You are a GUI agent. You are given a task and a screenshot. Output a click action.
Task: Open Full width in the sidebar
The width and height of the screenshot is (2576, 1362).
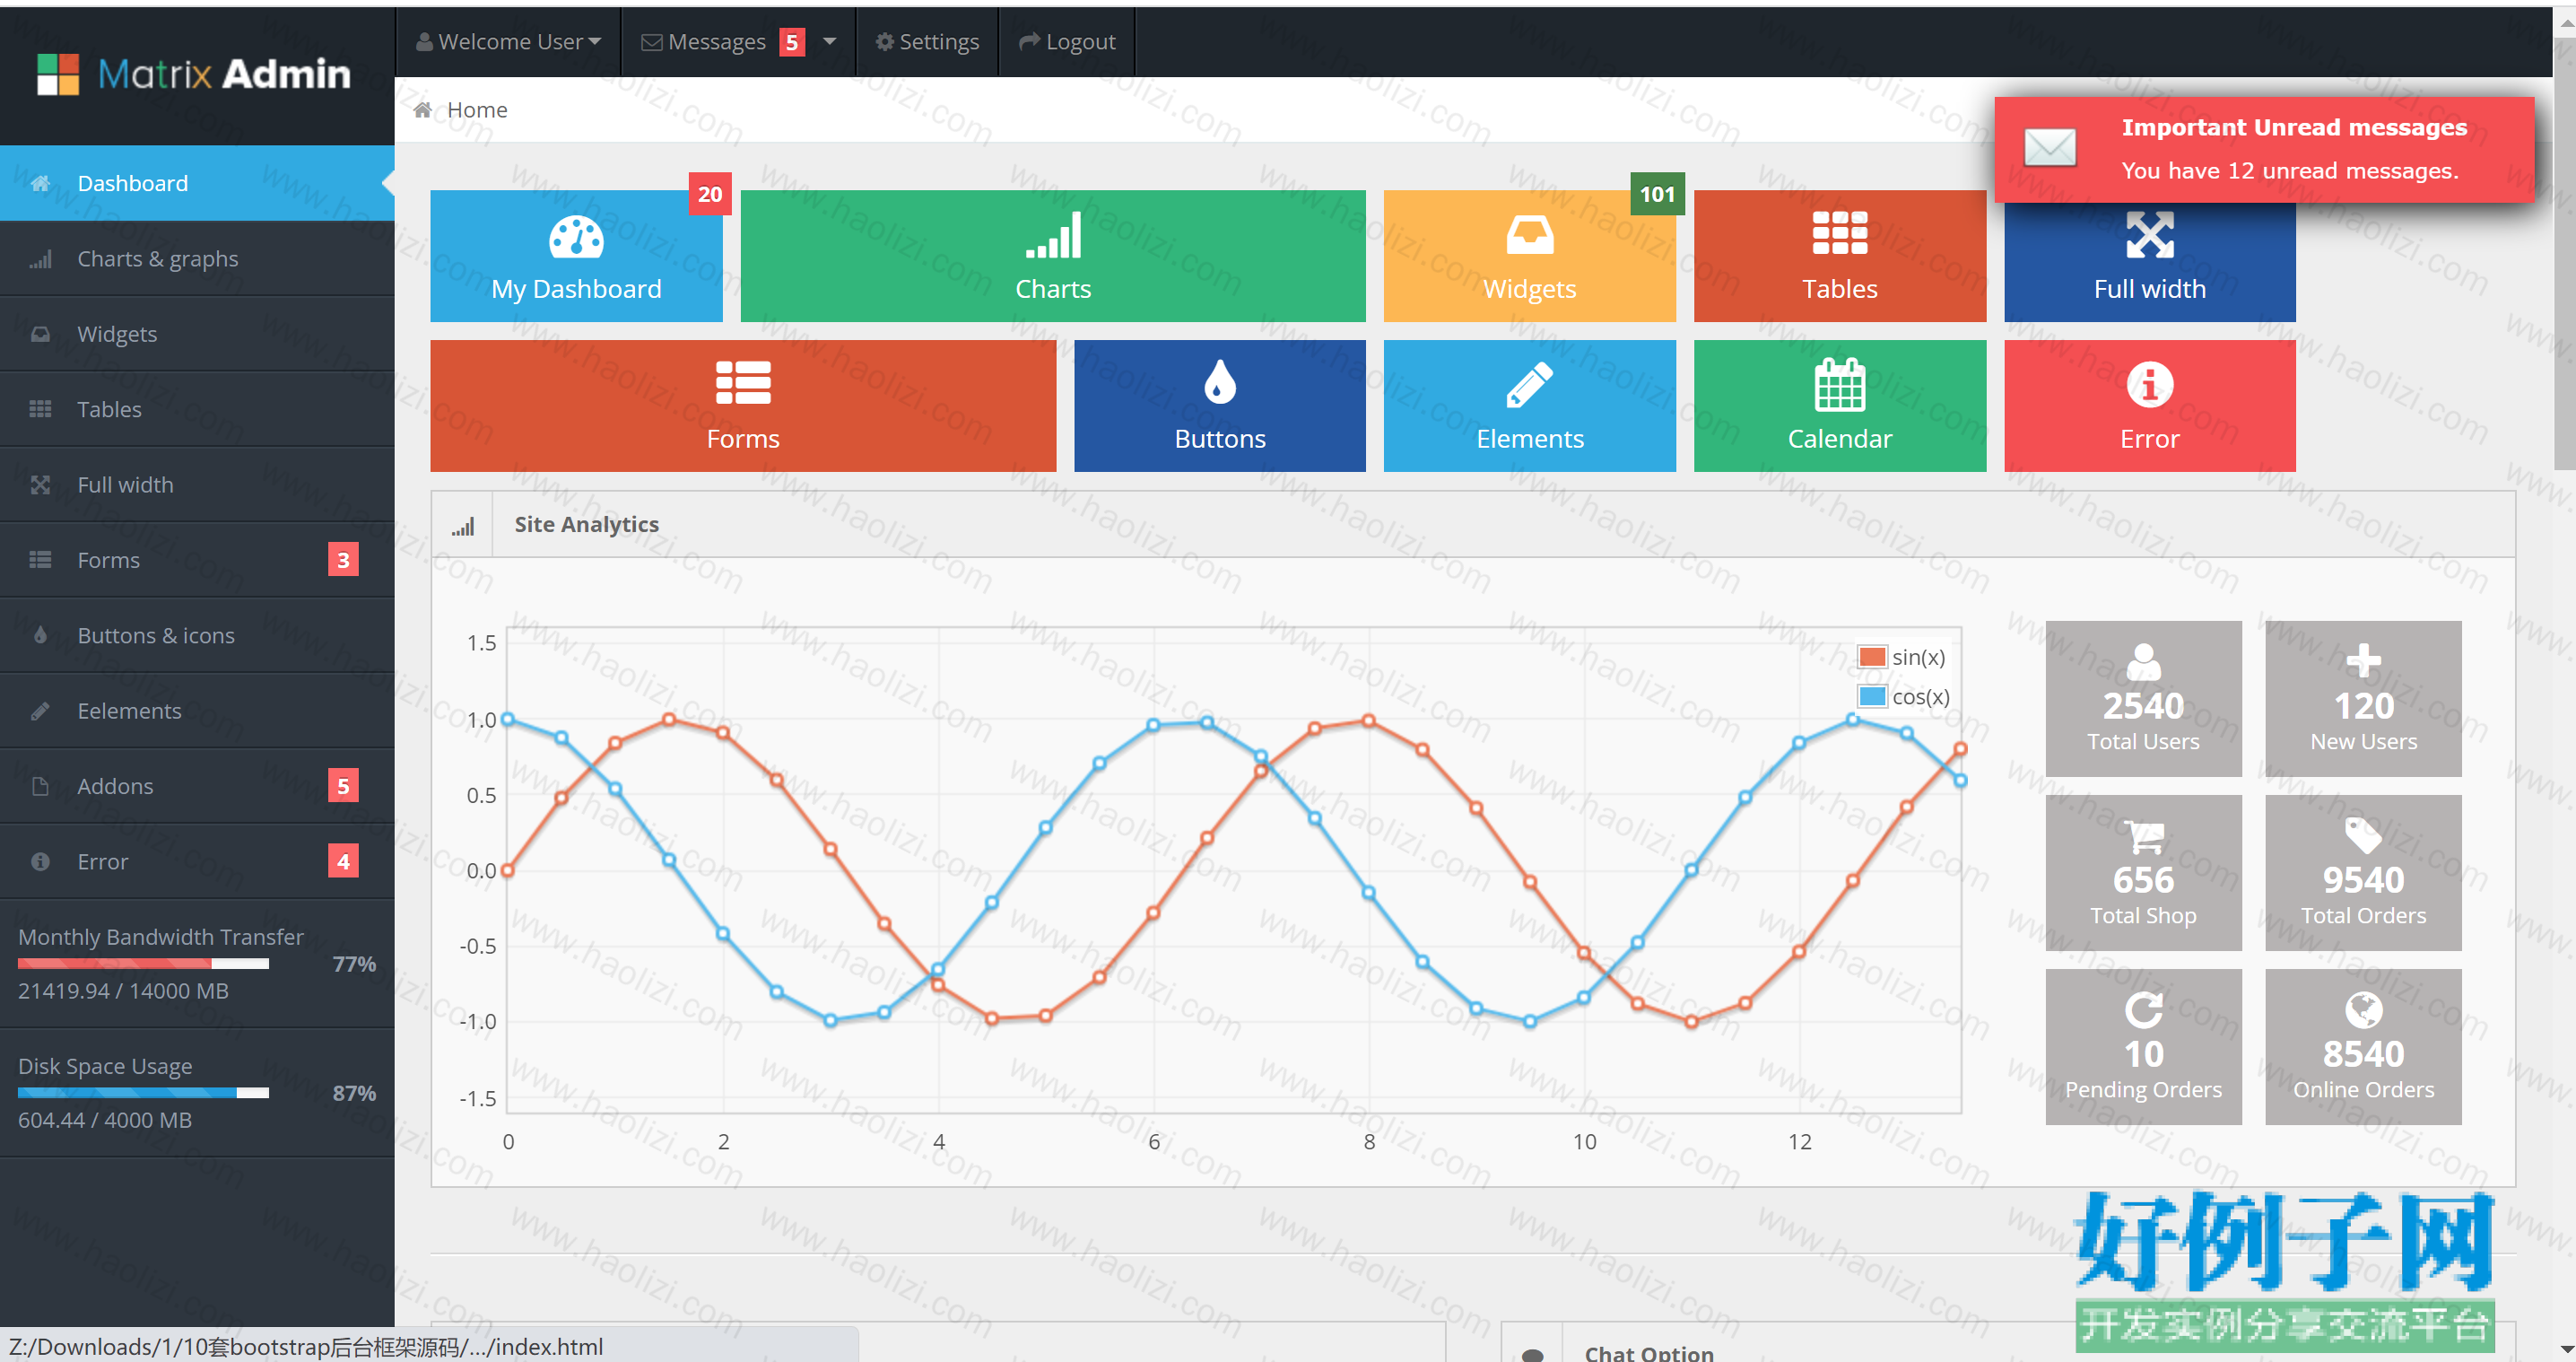(197, 485)
